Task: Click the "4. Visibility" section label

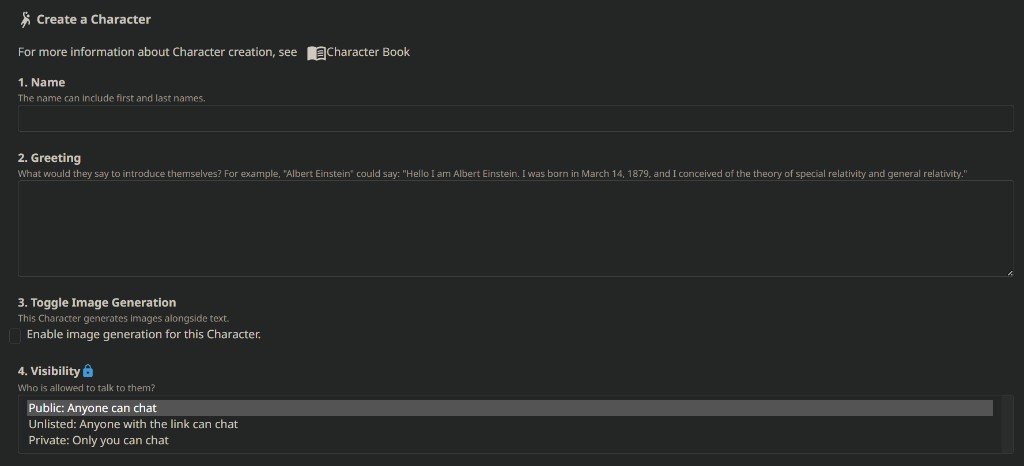Action: (49, 371)
